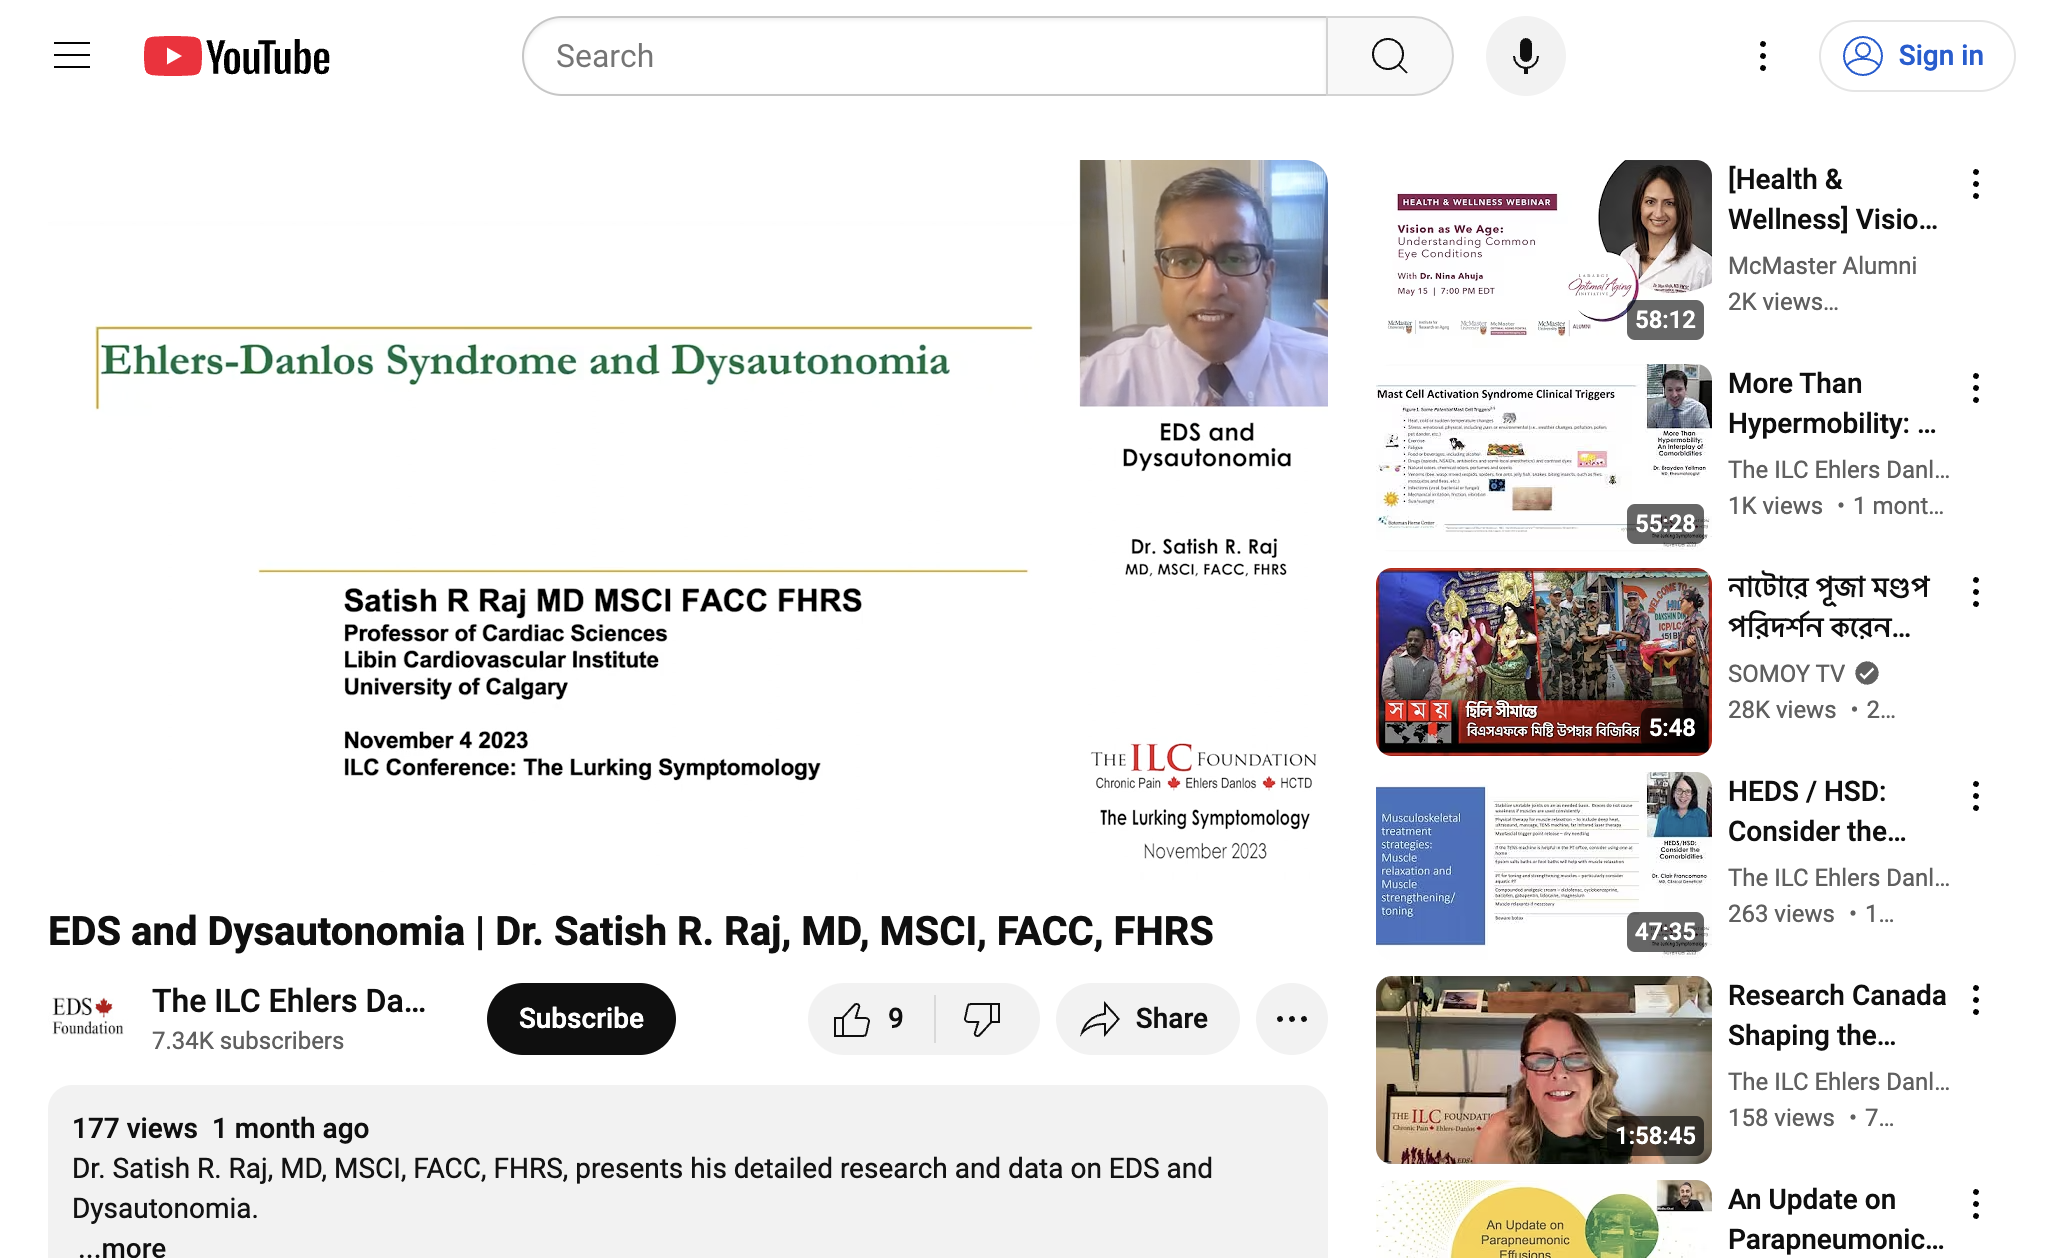
Task: Expand description with ...more
Action: click(x=122, y=1246)
